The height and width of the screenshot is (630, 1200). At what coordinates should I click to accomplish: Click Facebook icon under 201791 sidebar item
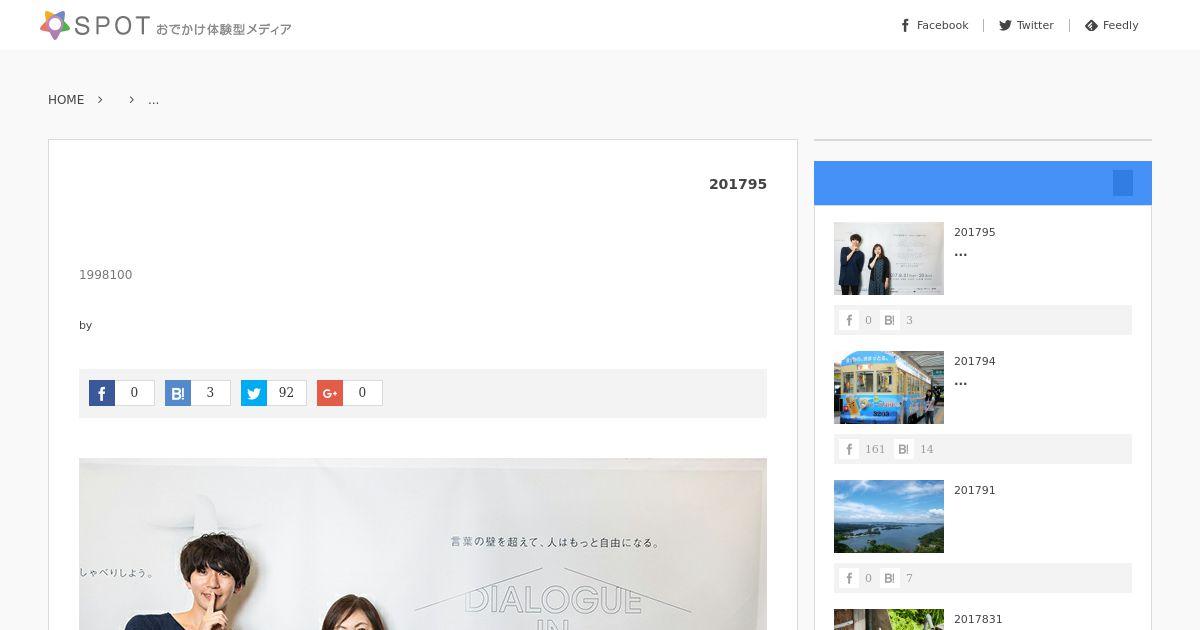coord(849,578)
